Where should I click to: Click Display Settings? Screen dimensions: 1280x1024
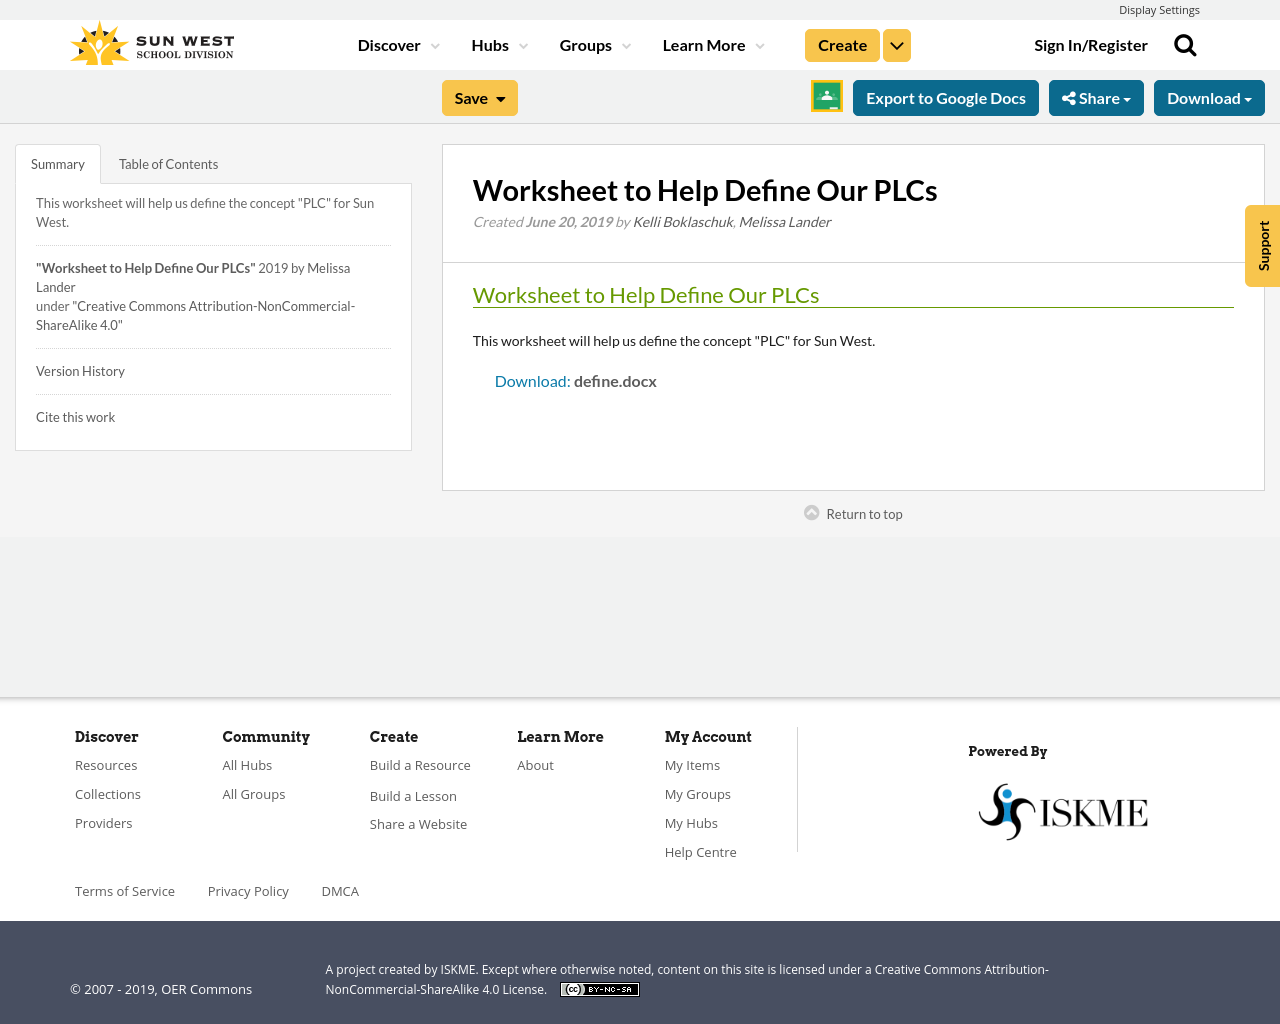[1159, 8]
